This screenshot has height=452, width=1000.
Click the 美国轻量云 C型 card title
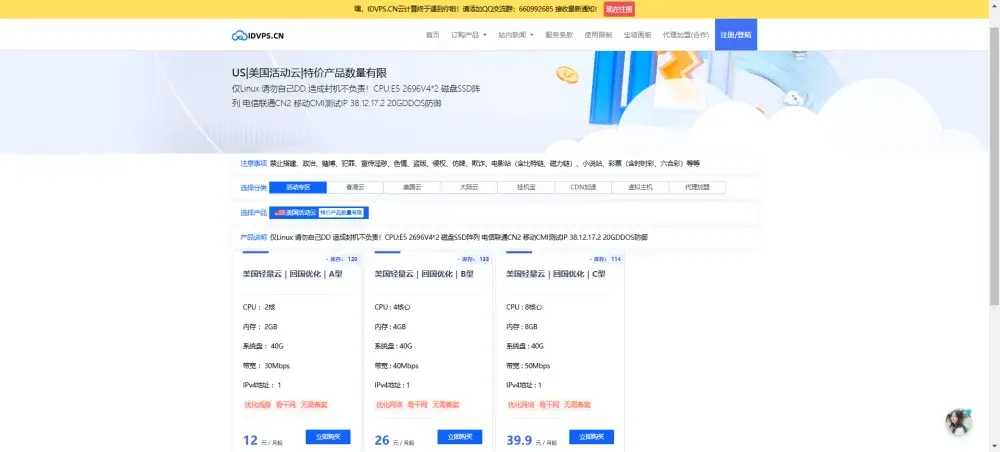click(555, 274)
